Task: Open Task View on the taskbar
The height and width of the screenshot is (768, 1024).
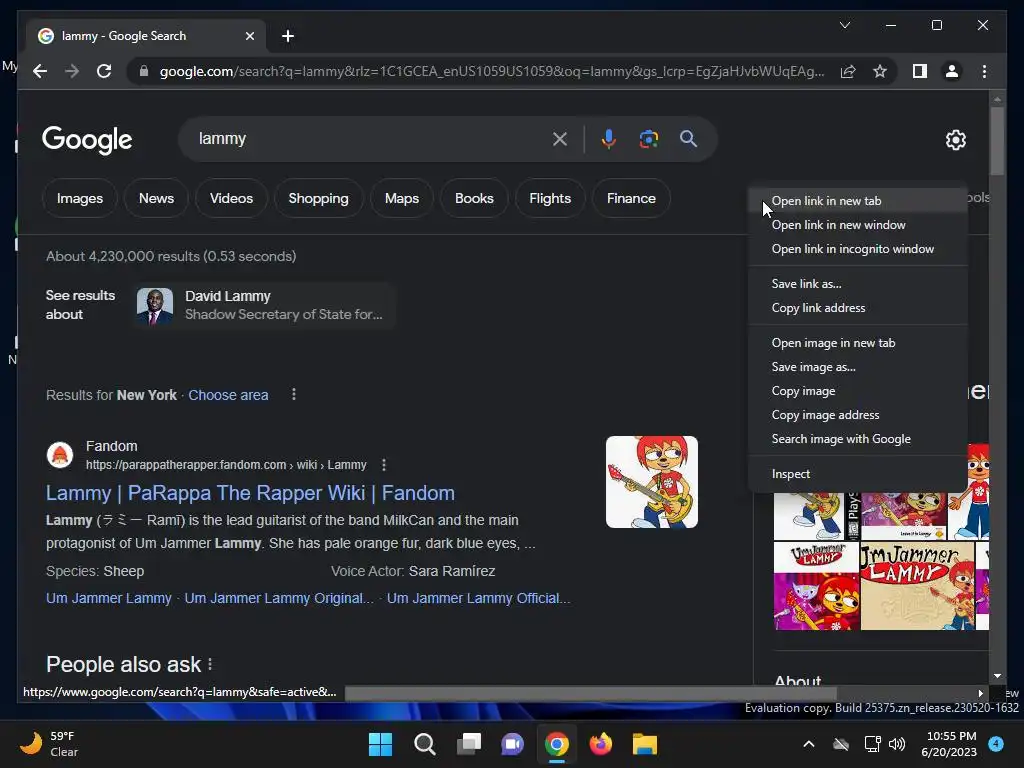Action: coord(469,744)
